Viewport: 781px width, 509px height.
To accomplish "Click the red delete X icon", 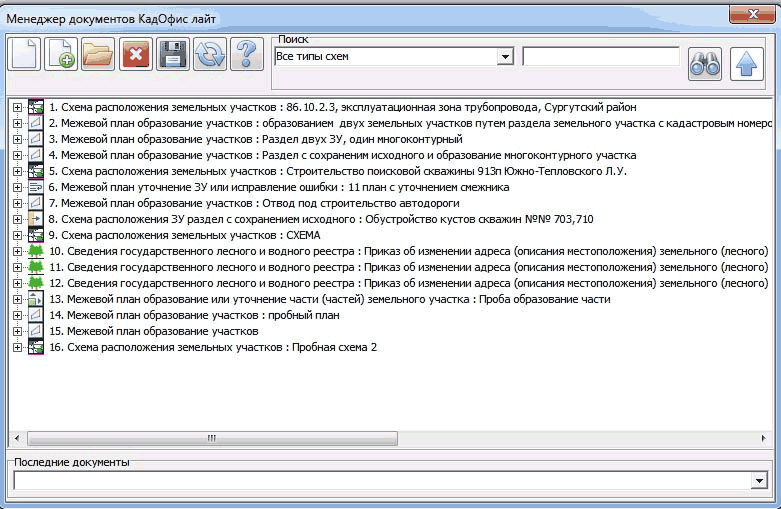I will 135,54.
